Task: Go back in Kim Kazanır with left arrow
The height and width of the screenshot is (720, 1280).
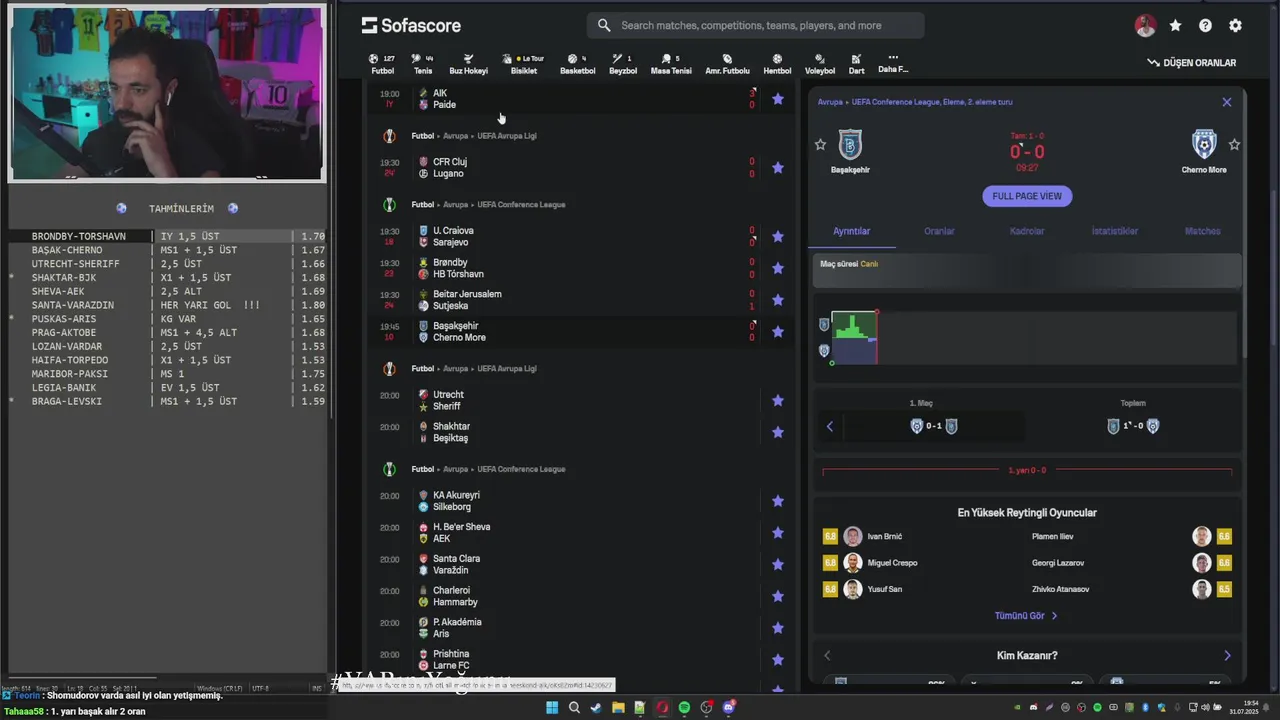Action: tap(827, 656)
